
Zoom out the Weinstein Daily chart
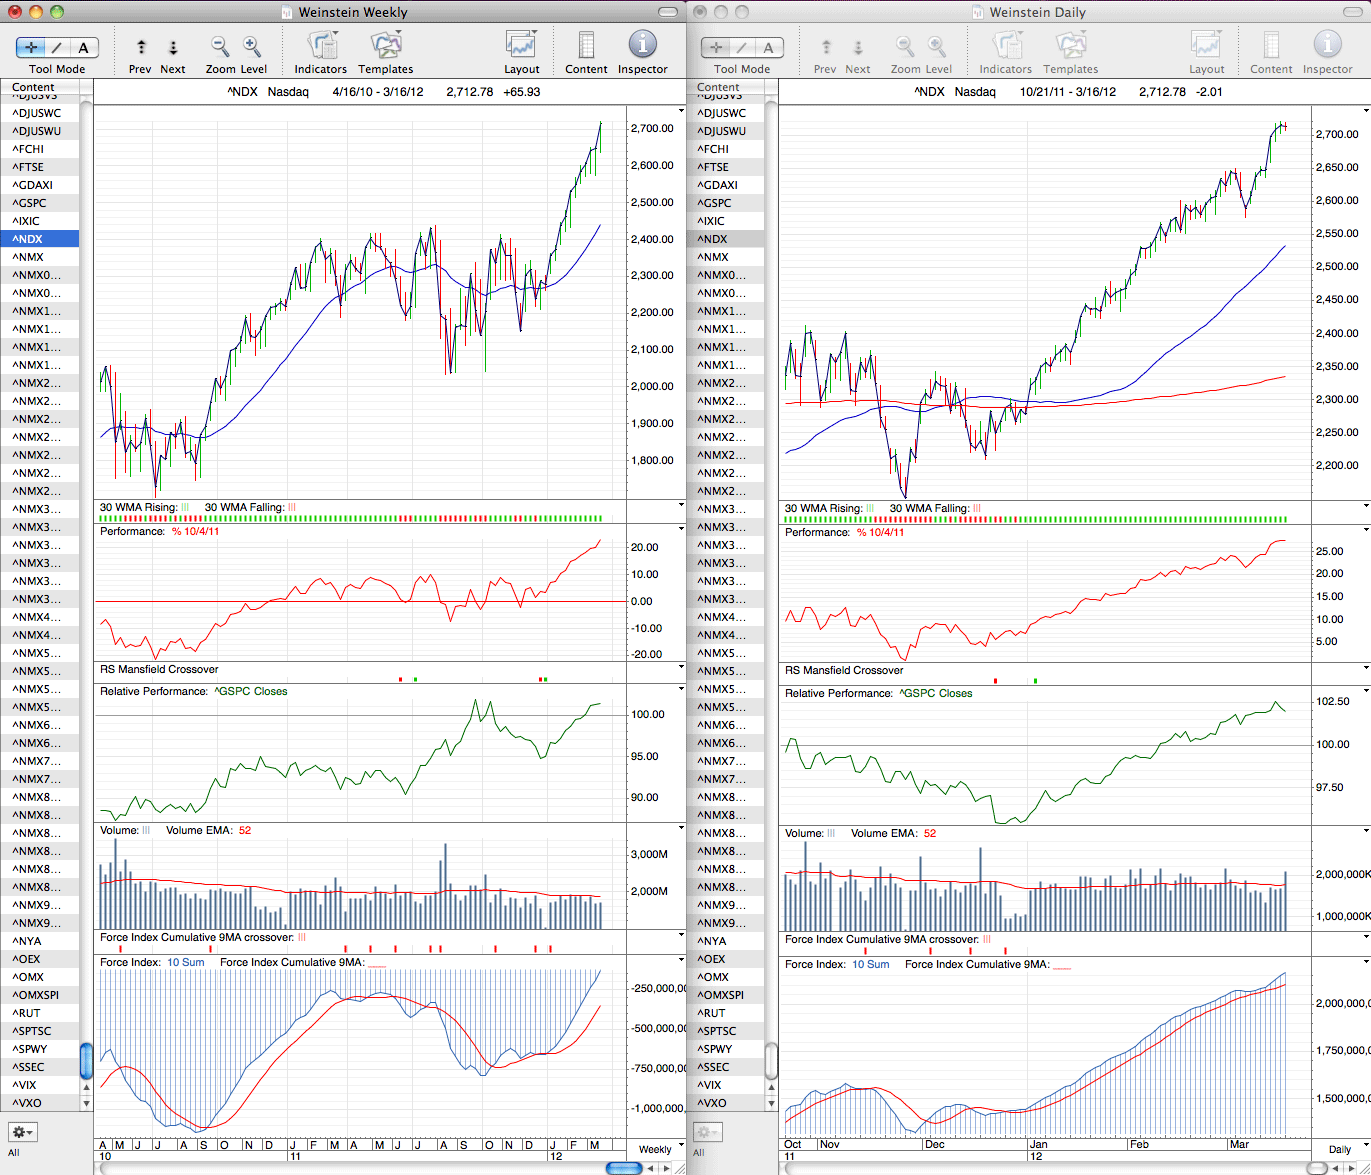coord(905,46)
